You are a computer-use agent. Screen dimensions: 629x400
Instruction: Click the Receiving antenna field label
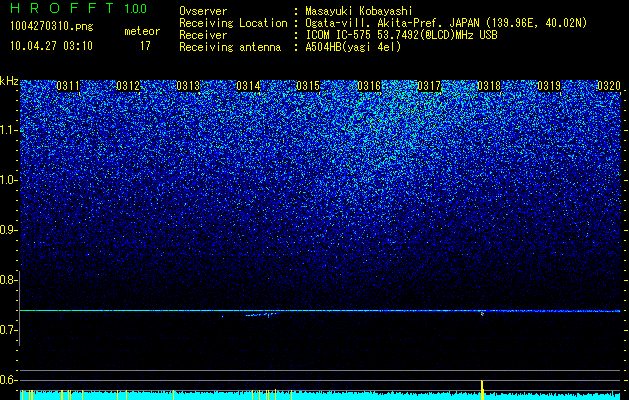(230, 47)
